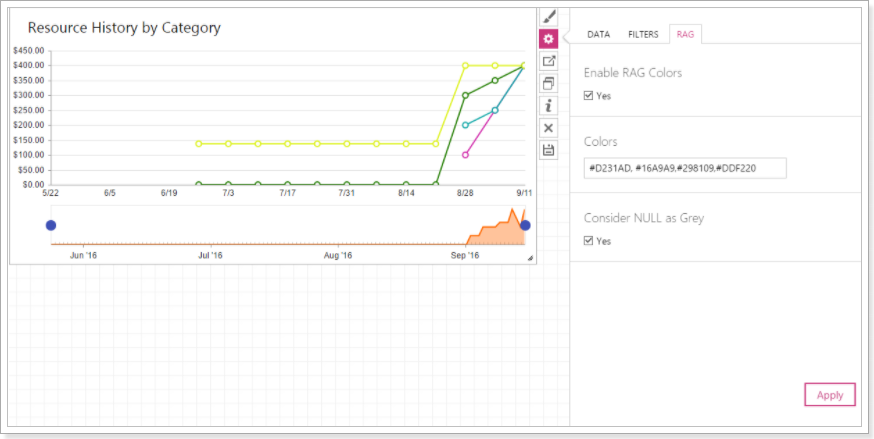Click the Colors hex codes input field
The width and height of the screenshot is (874, 439).
click(685, 168)
